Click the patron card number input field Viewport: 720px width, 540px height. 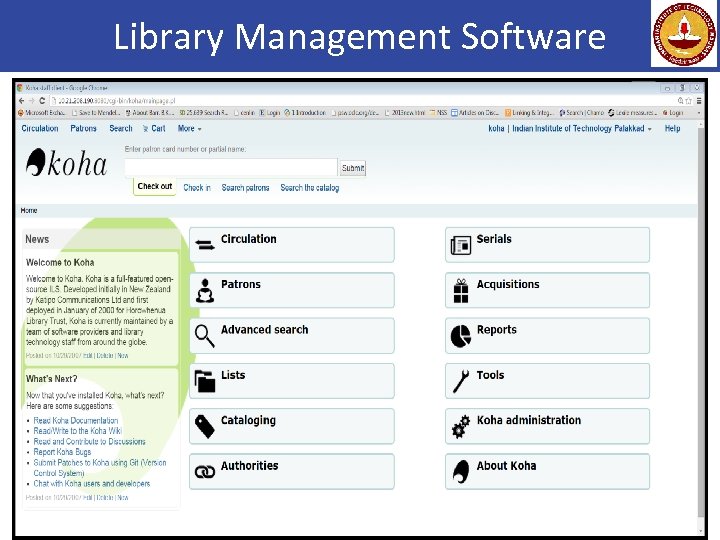click(x=231, y=168)
